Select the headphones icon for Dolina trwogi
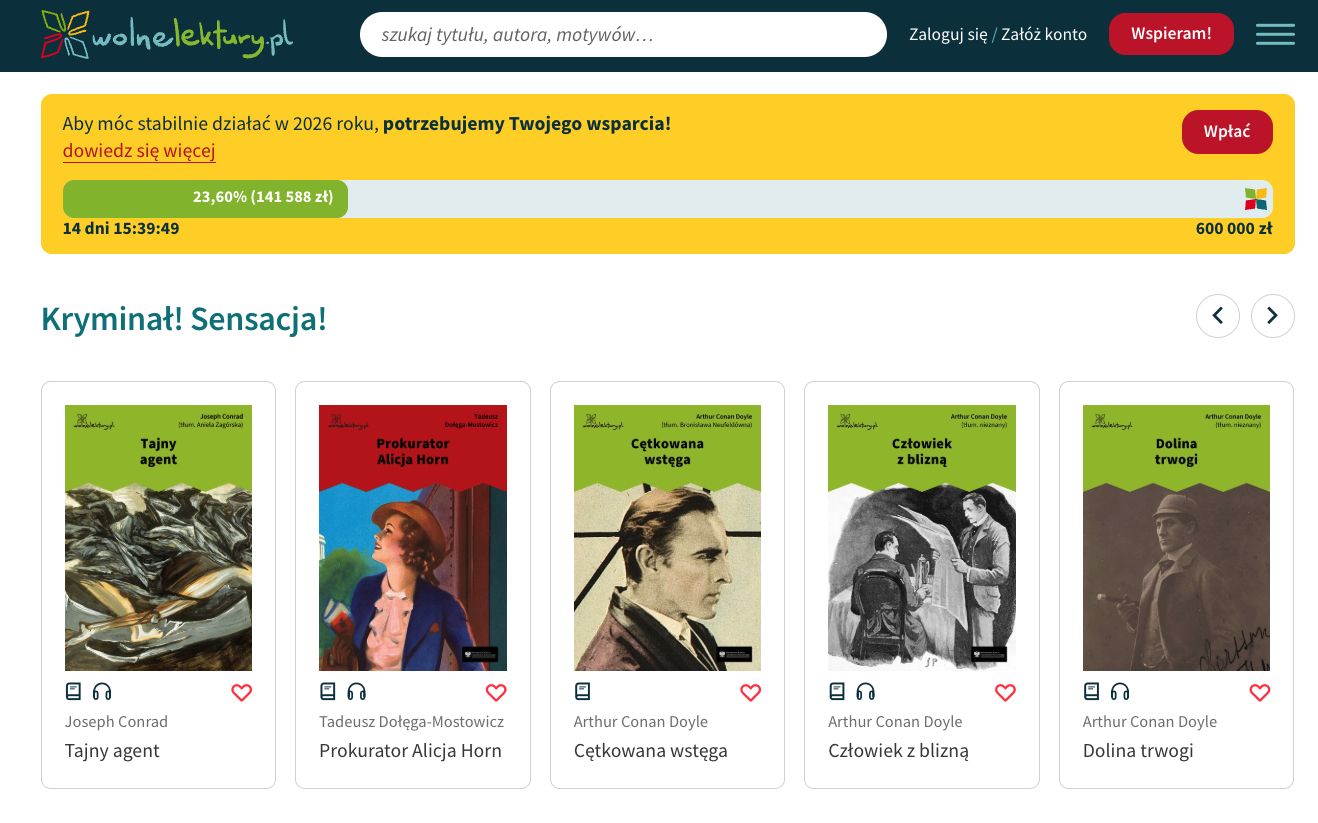The height and width of the screenshot is (823, 1318). click(1120, 691)
